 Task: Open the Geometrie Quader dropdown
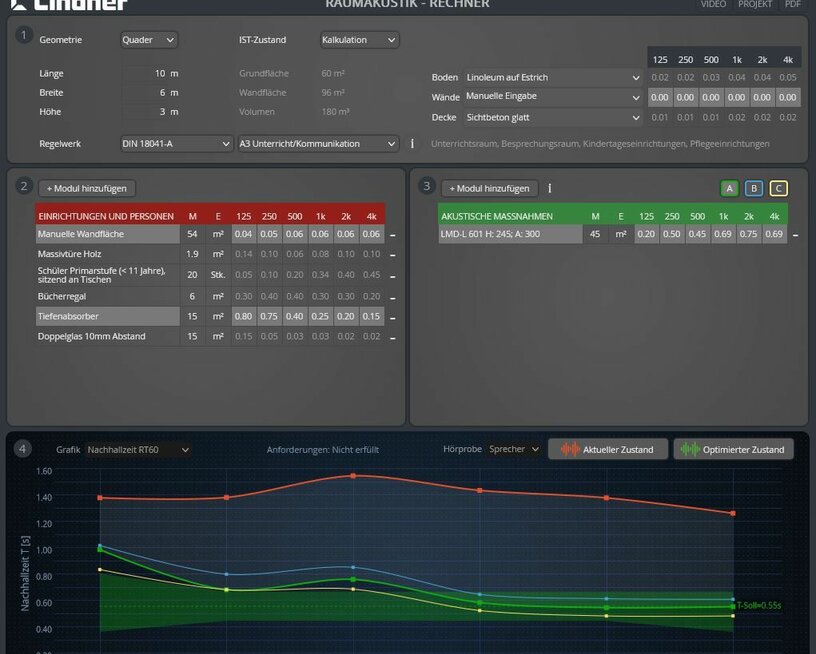(148, 40)
